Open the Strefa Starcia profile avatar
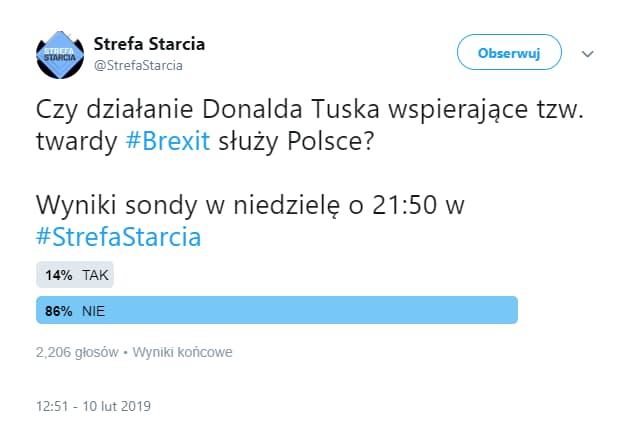This screenshot has height=425, width=631. click(x=60, y=55)
